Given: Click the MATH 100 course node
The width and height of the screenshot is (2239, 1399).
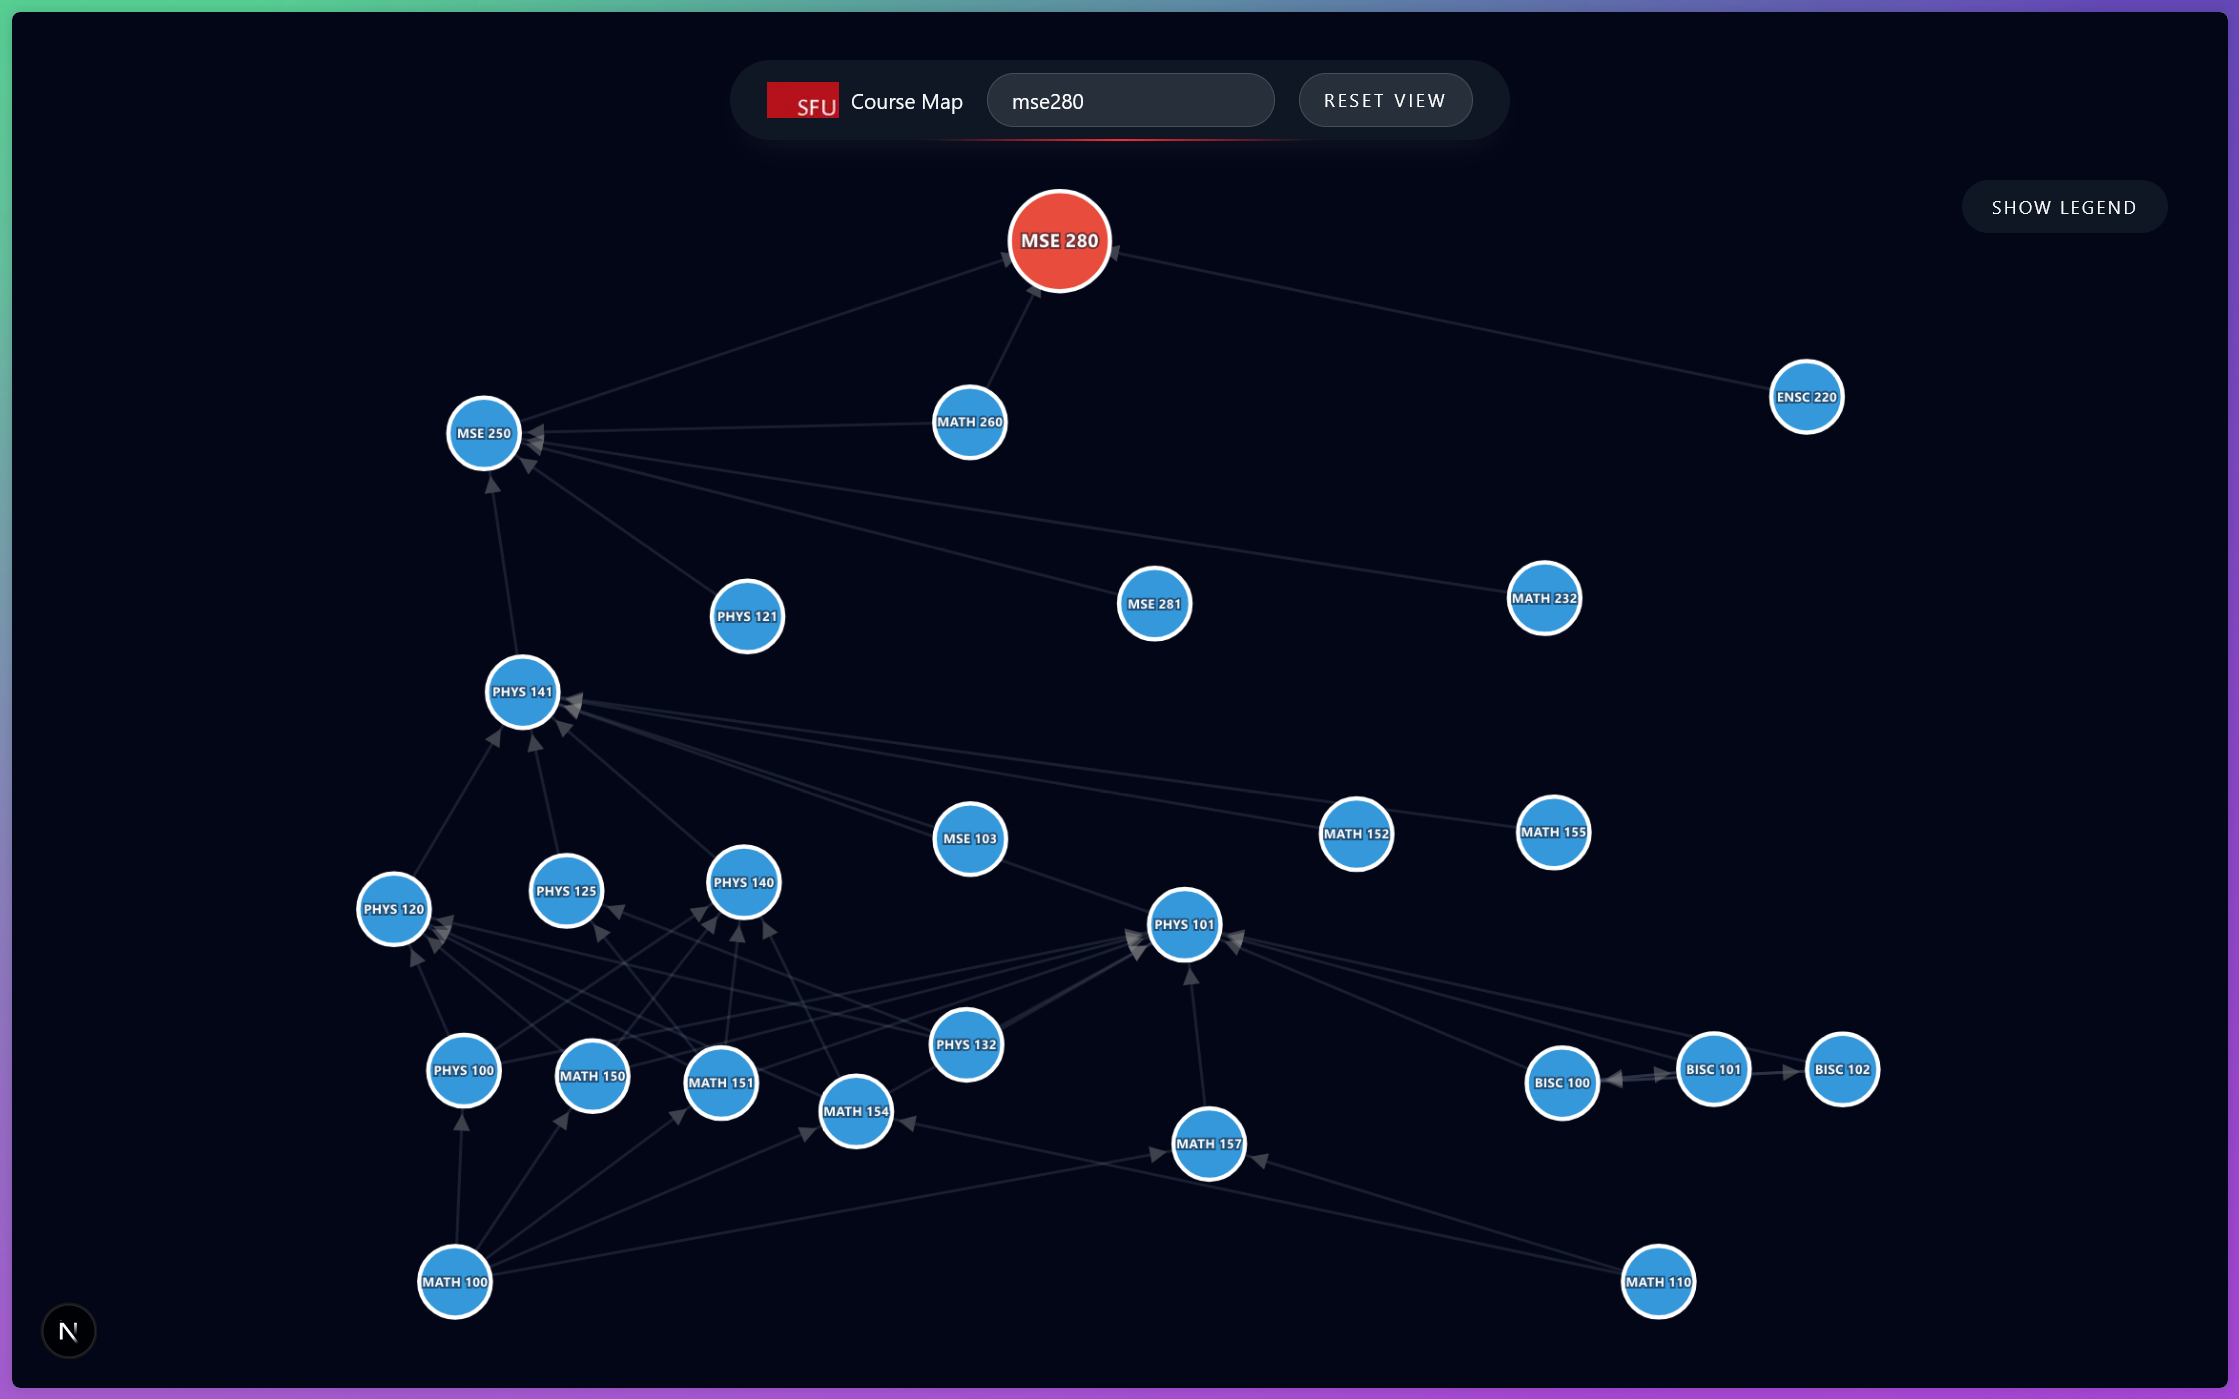Looking at the screenshot, I should pos(455,1282).
